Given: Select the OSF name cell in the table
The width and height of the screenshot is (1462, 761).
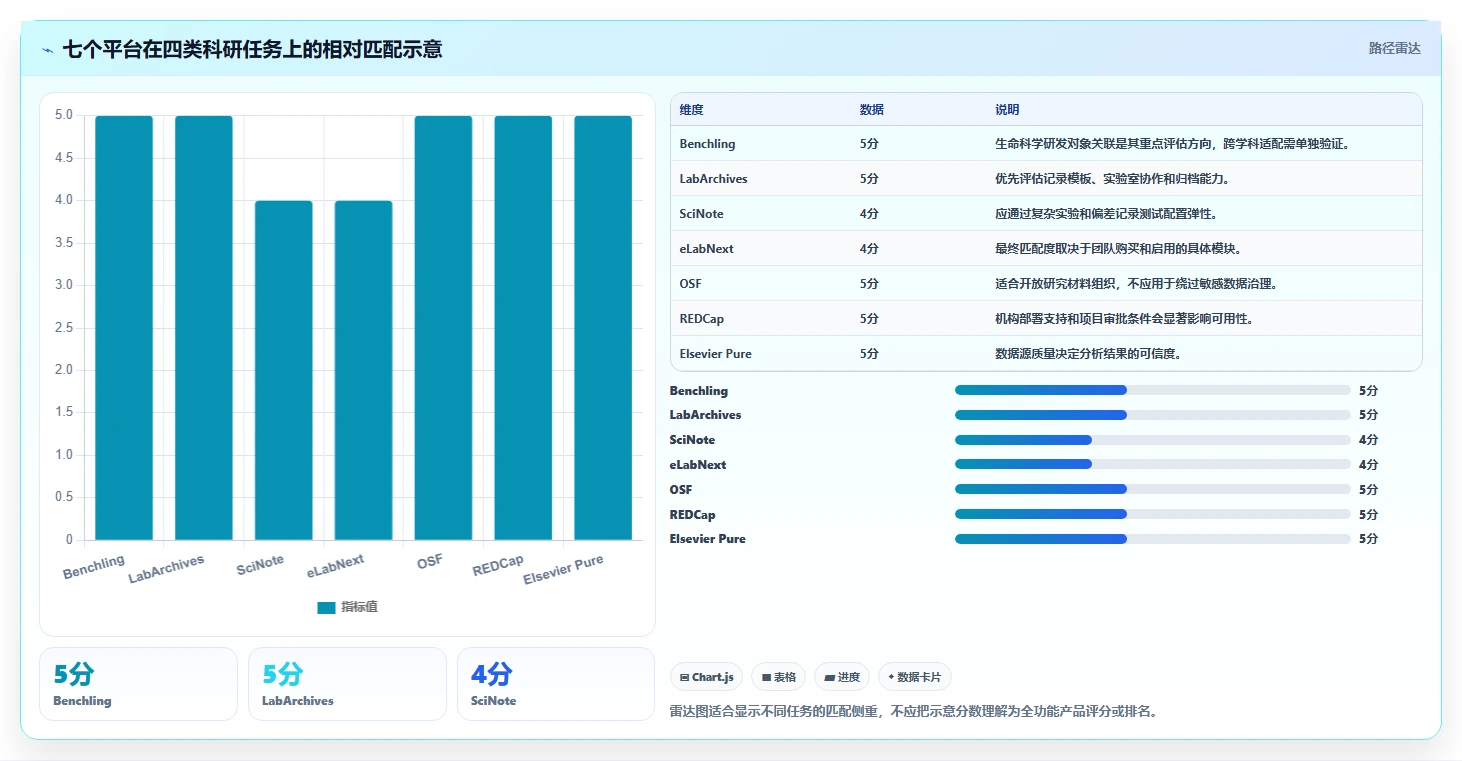Looking at the screenshot, I should tap(690, 284).
